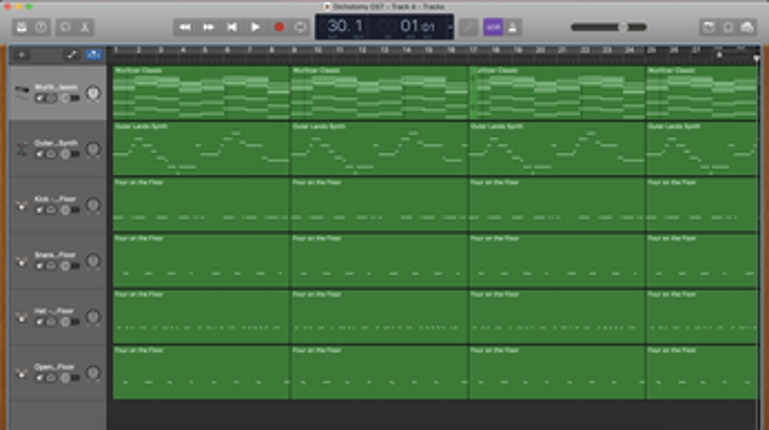The height and width of the screenshot is (430, 769).
Task: Select the first Four on the Floor kick region
Action: (x=201, y=205)
